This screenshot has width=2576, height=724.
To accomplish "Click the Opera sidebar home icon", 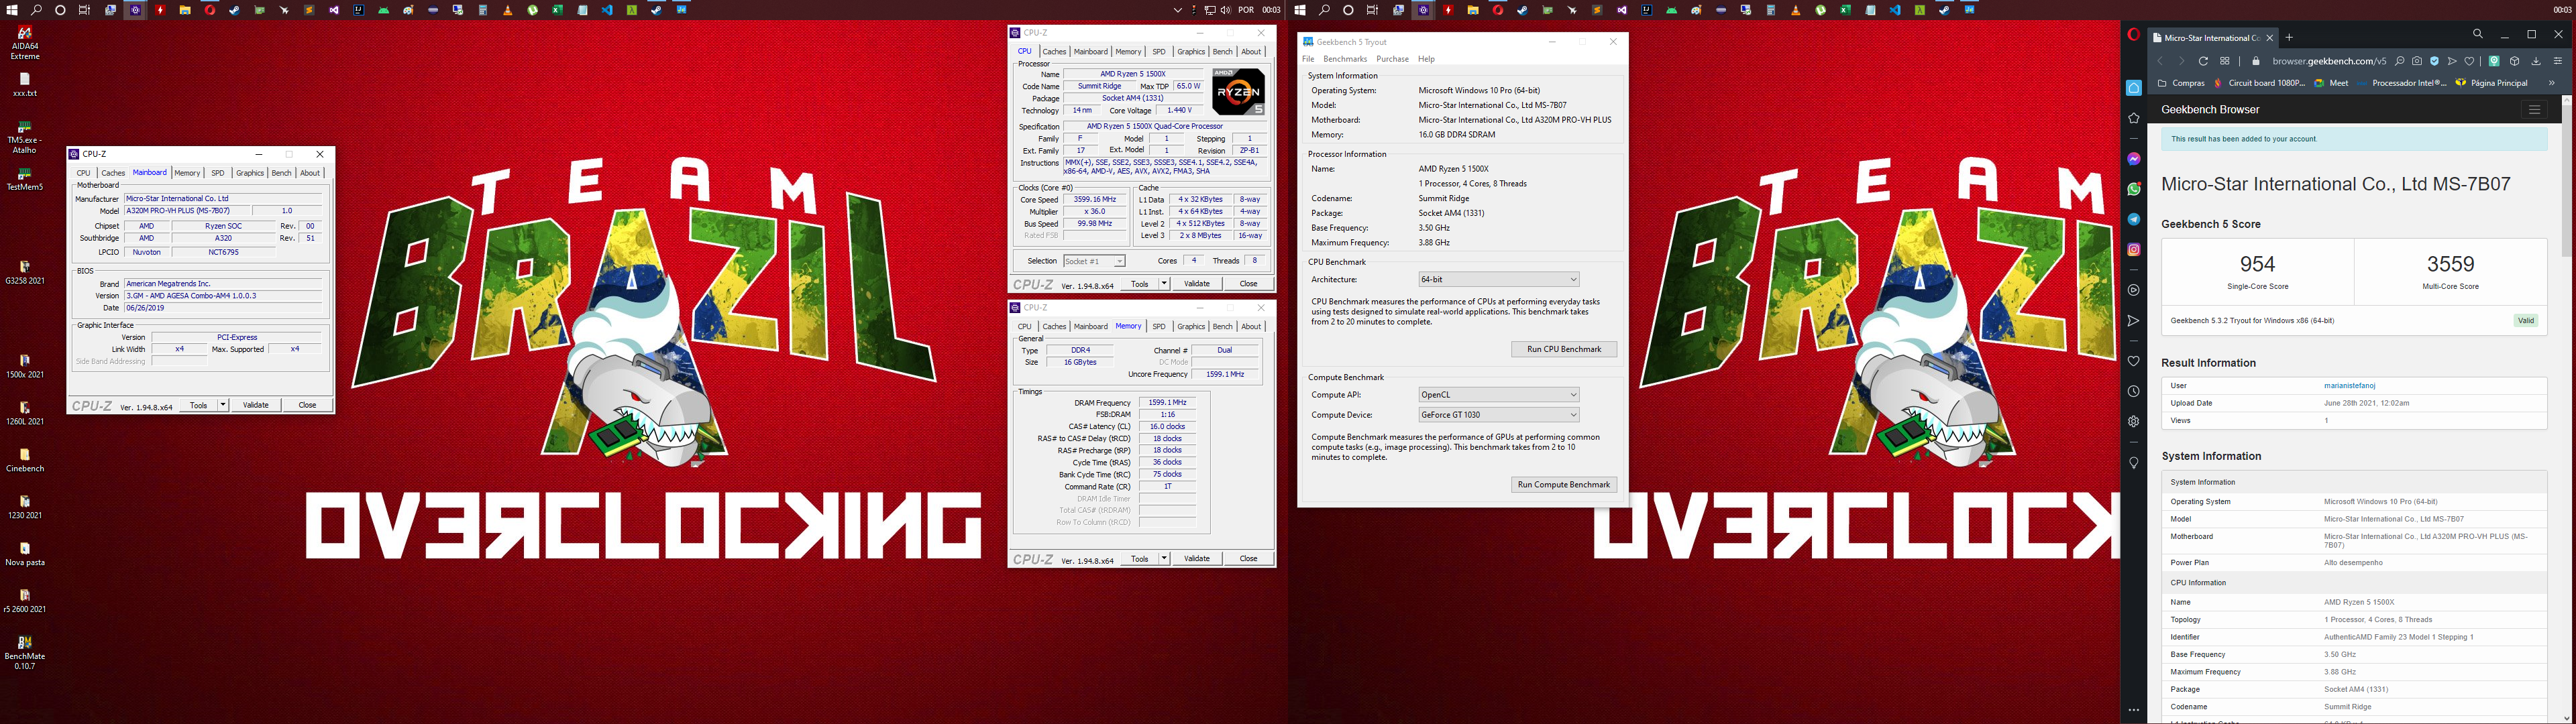I will [x=2133, y=88].
